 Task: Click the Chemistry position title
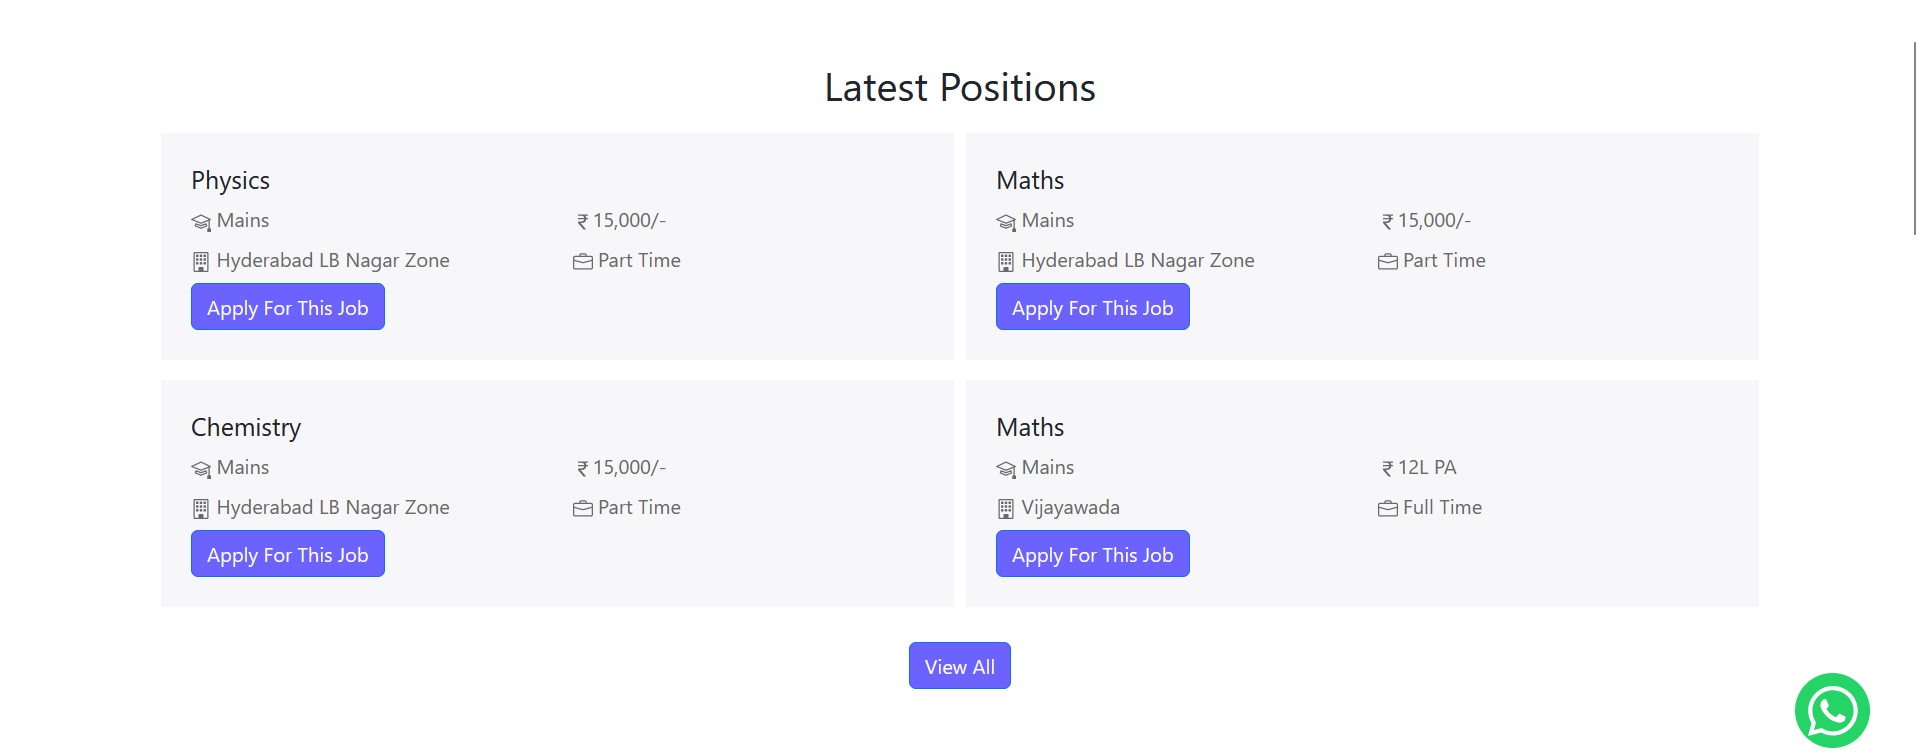click(246, 428)
